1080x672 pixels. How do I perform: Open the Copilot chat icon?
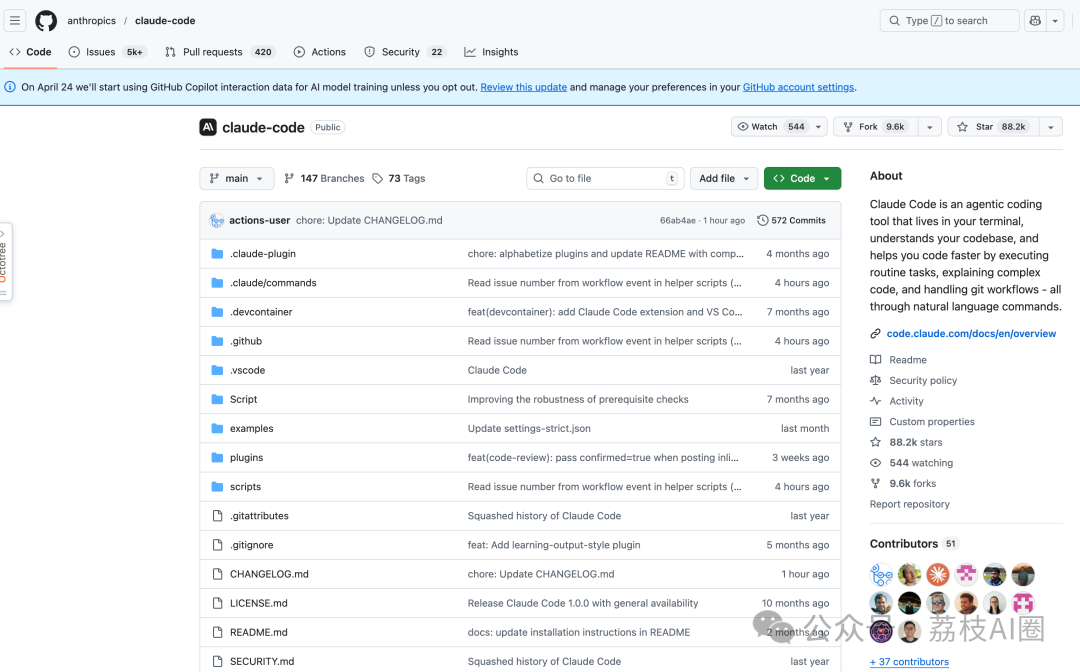tap(1035, 21)
